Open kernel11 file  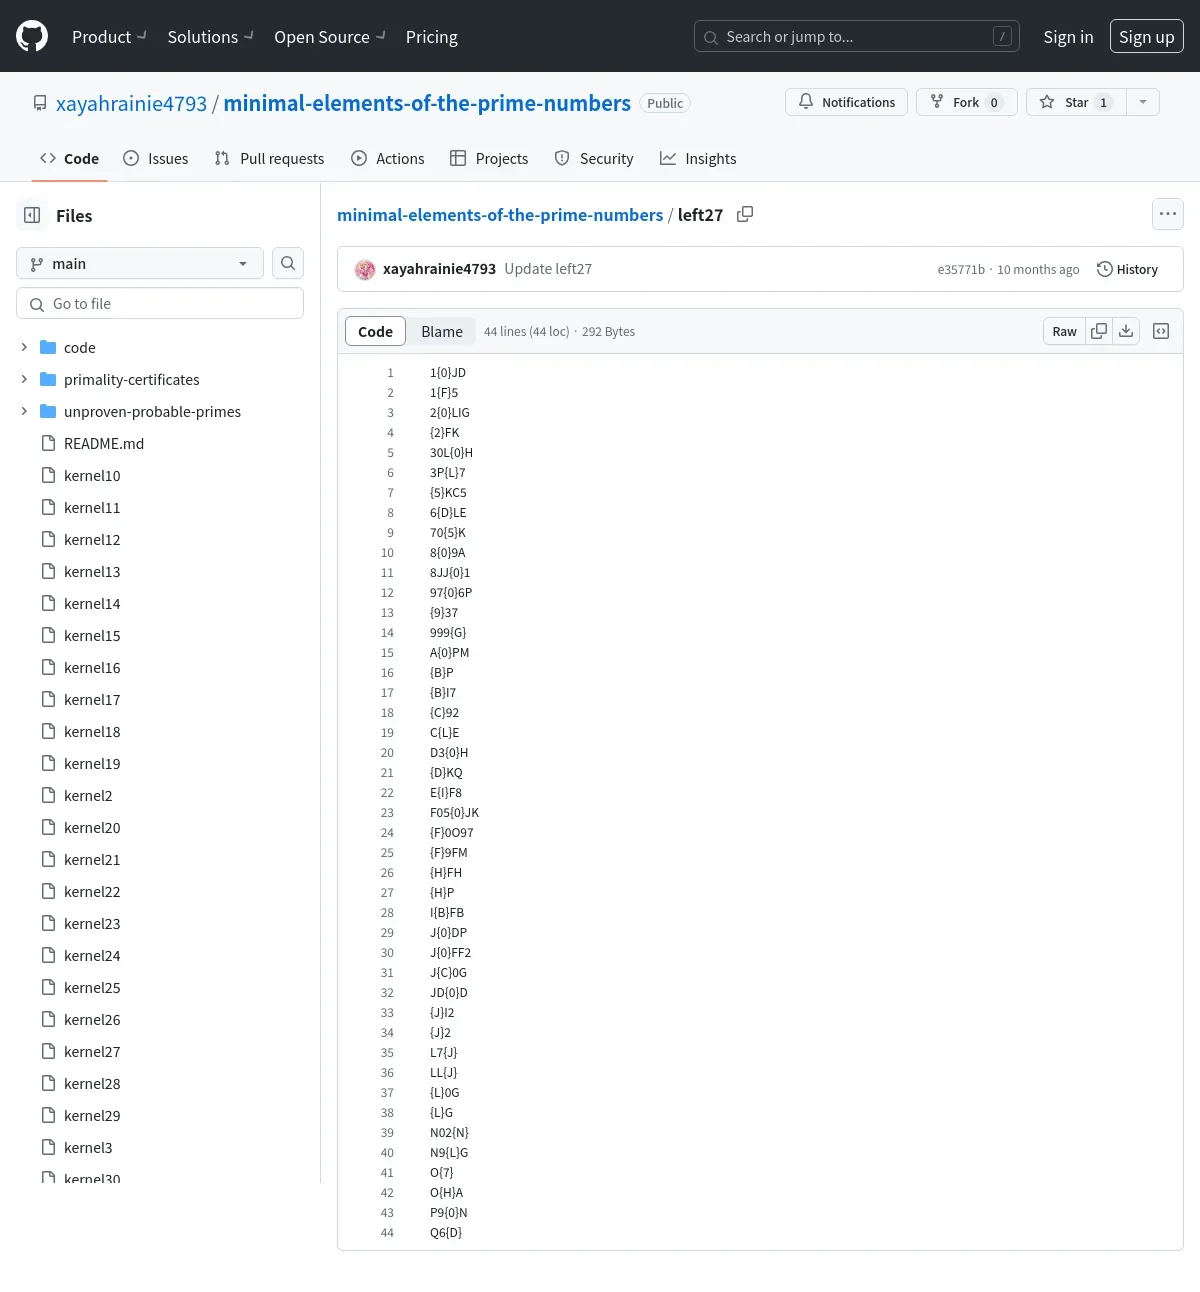[92, 507]
